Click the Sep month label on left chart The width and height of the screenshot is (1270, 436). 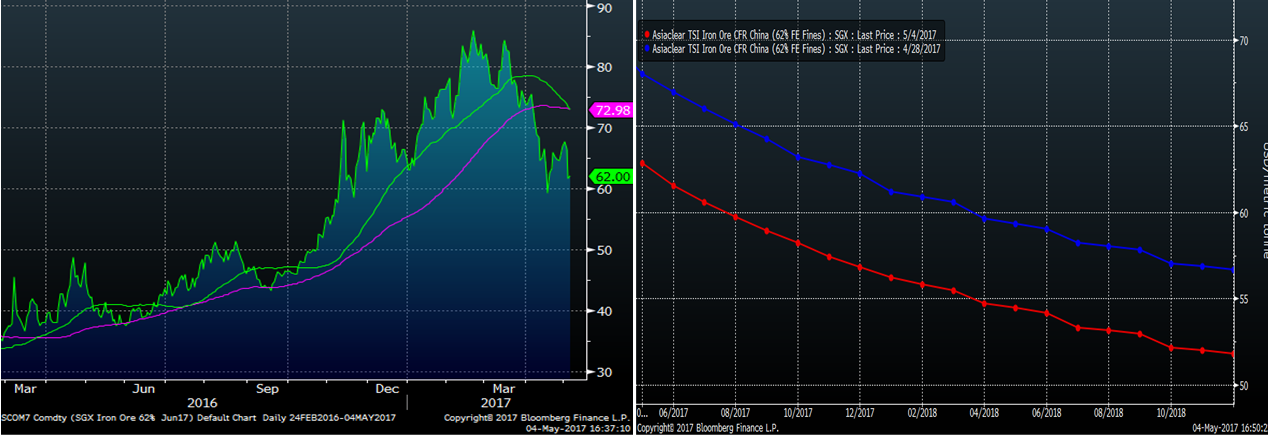coord(266,387)
